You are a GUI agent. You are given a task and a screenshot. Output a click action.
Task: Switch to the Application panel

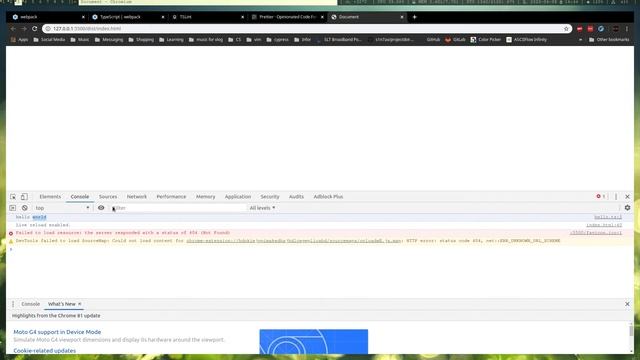tap(238, 197)
